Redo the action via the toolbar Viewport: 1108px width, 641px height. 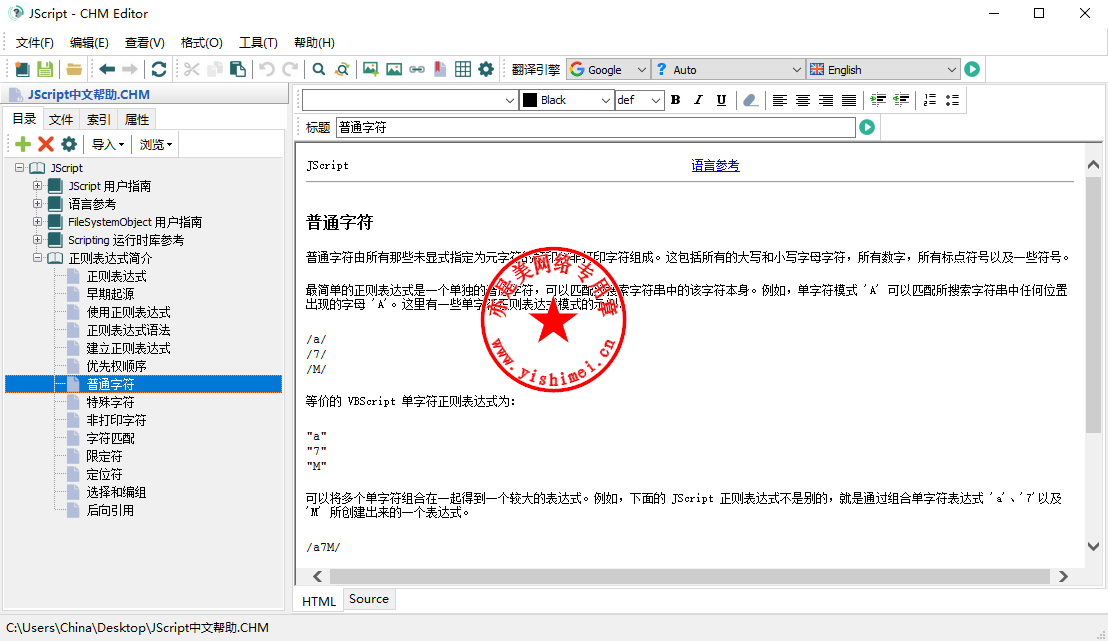pos(290,69)
